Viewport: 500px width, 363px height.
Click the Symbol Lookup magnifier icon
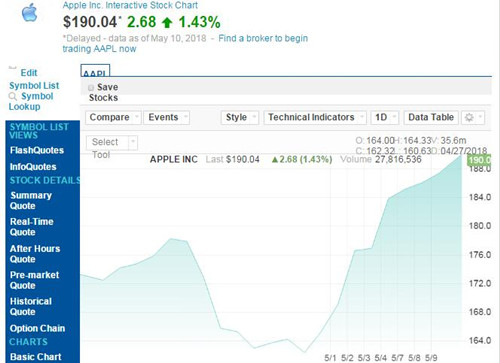(13, 97)
